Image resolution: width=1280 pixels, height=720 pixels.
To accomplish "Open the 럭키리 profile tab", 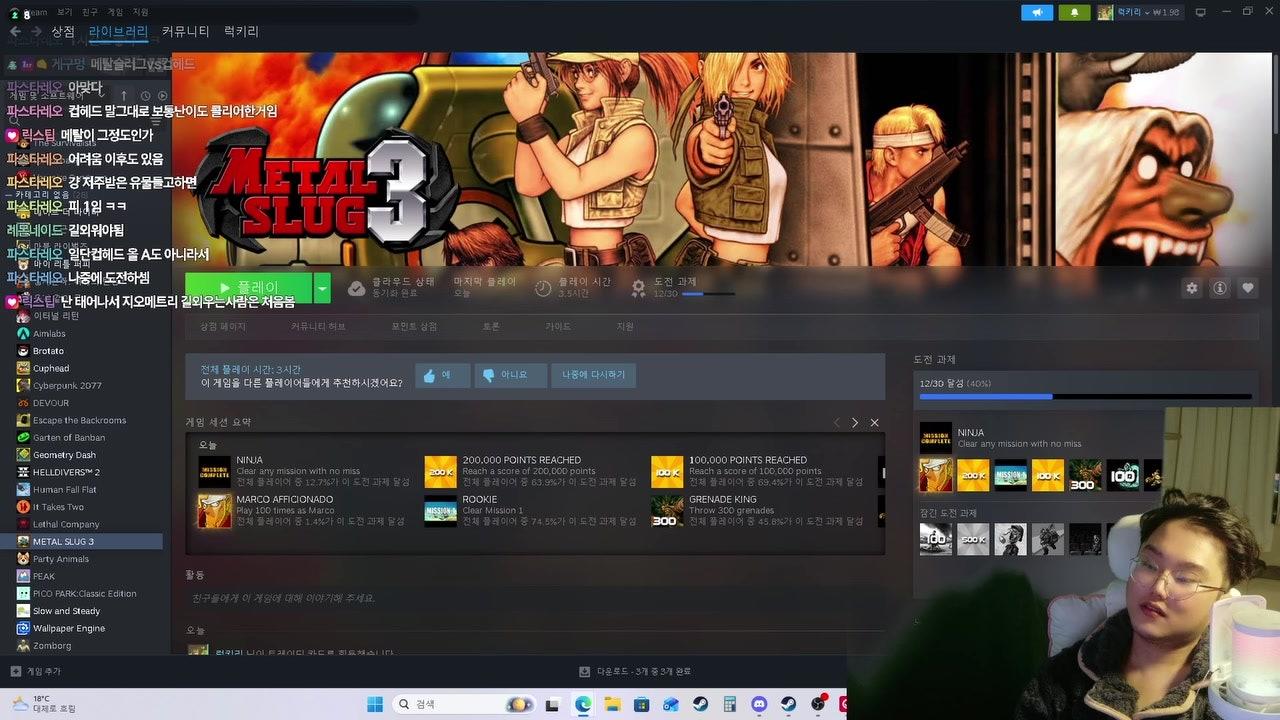I will pos(241,31).
